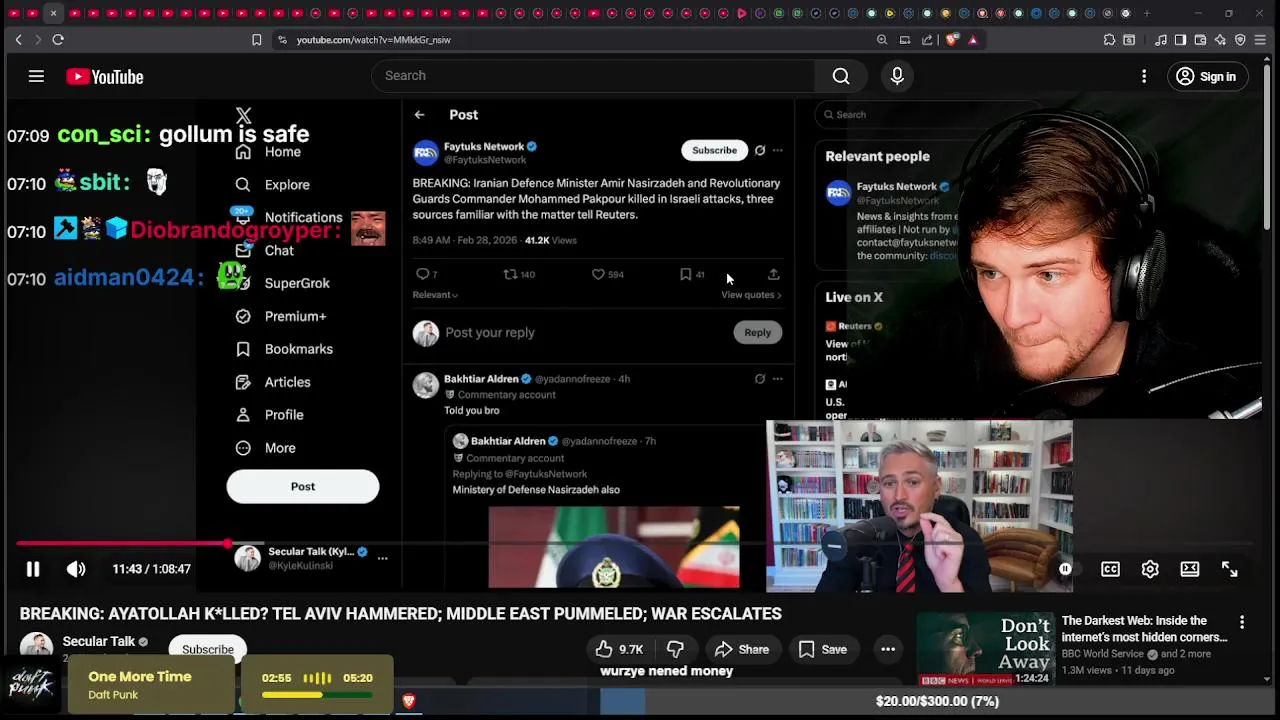
Task: Open Bookmarks in X sidebar
Action: pos(284,349)
